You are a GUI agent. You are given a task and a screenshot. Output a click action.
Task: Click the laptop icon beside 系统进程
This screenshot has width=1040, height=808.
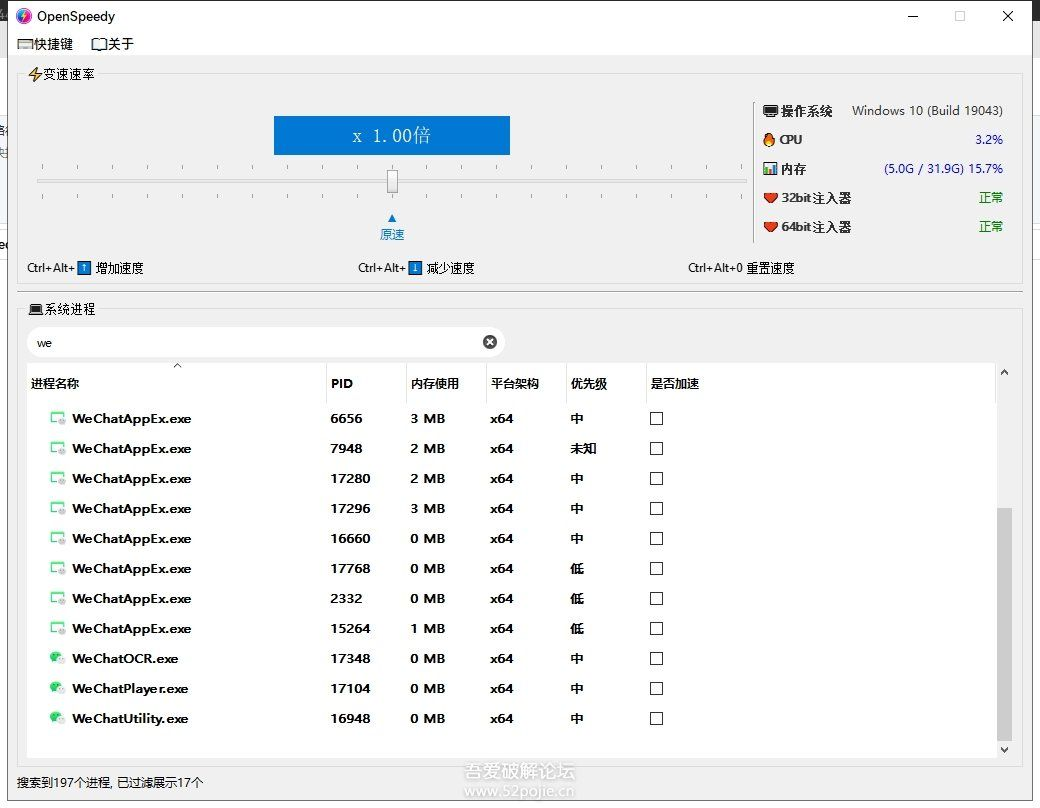(x=36, y=309)
